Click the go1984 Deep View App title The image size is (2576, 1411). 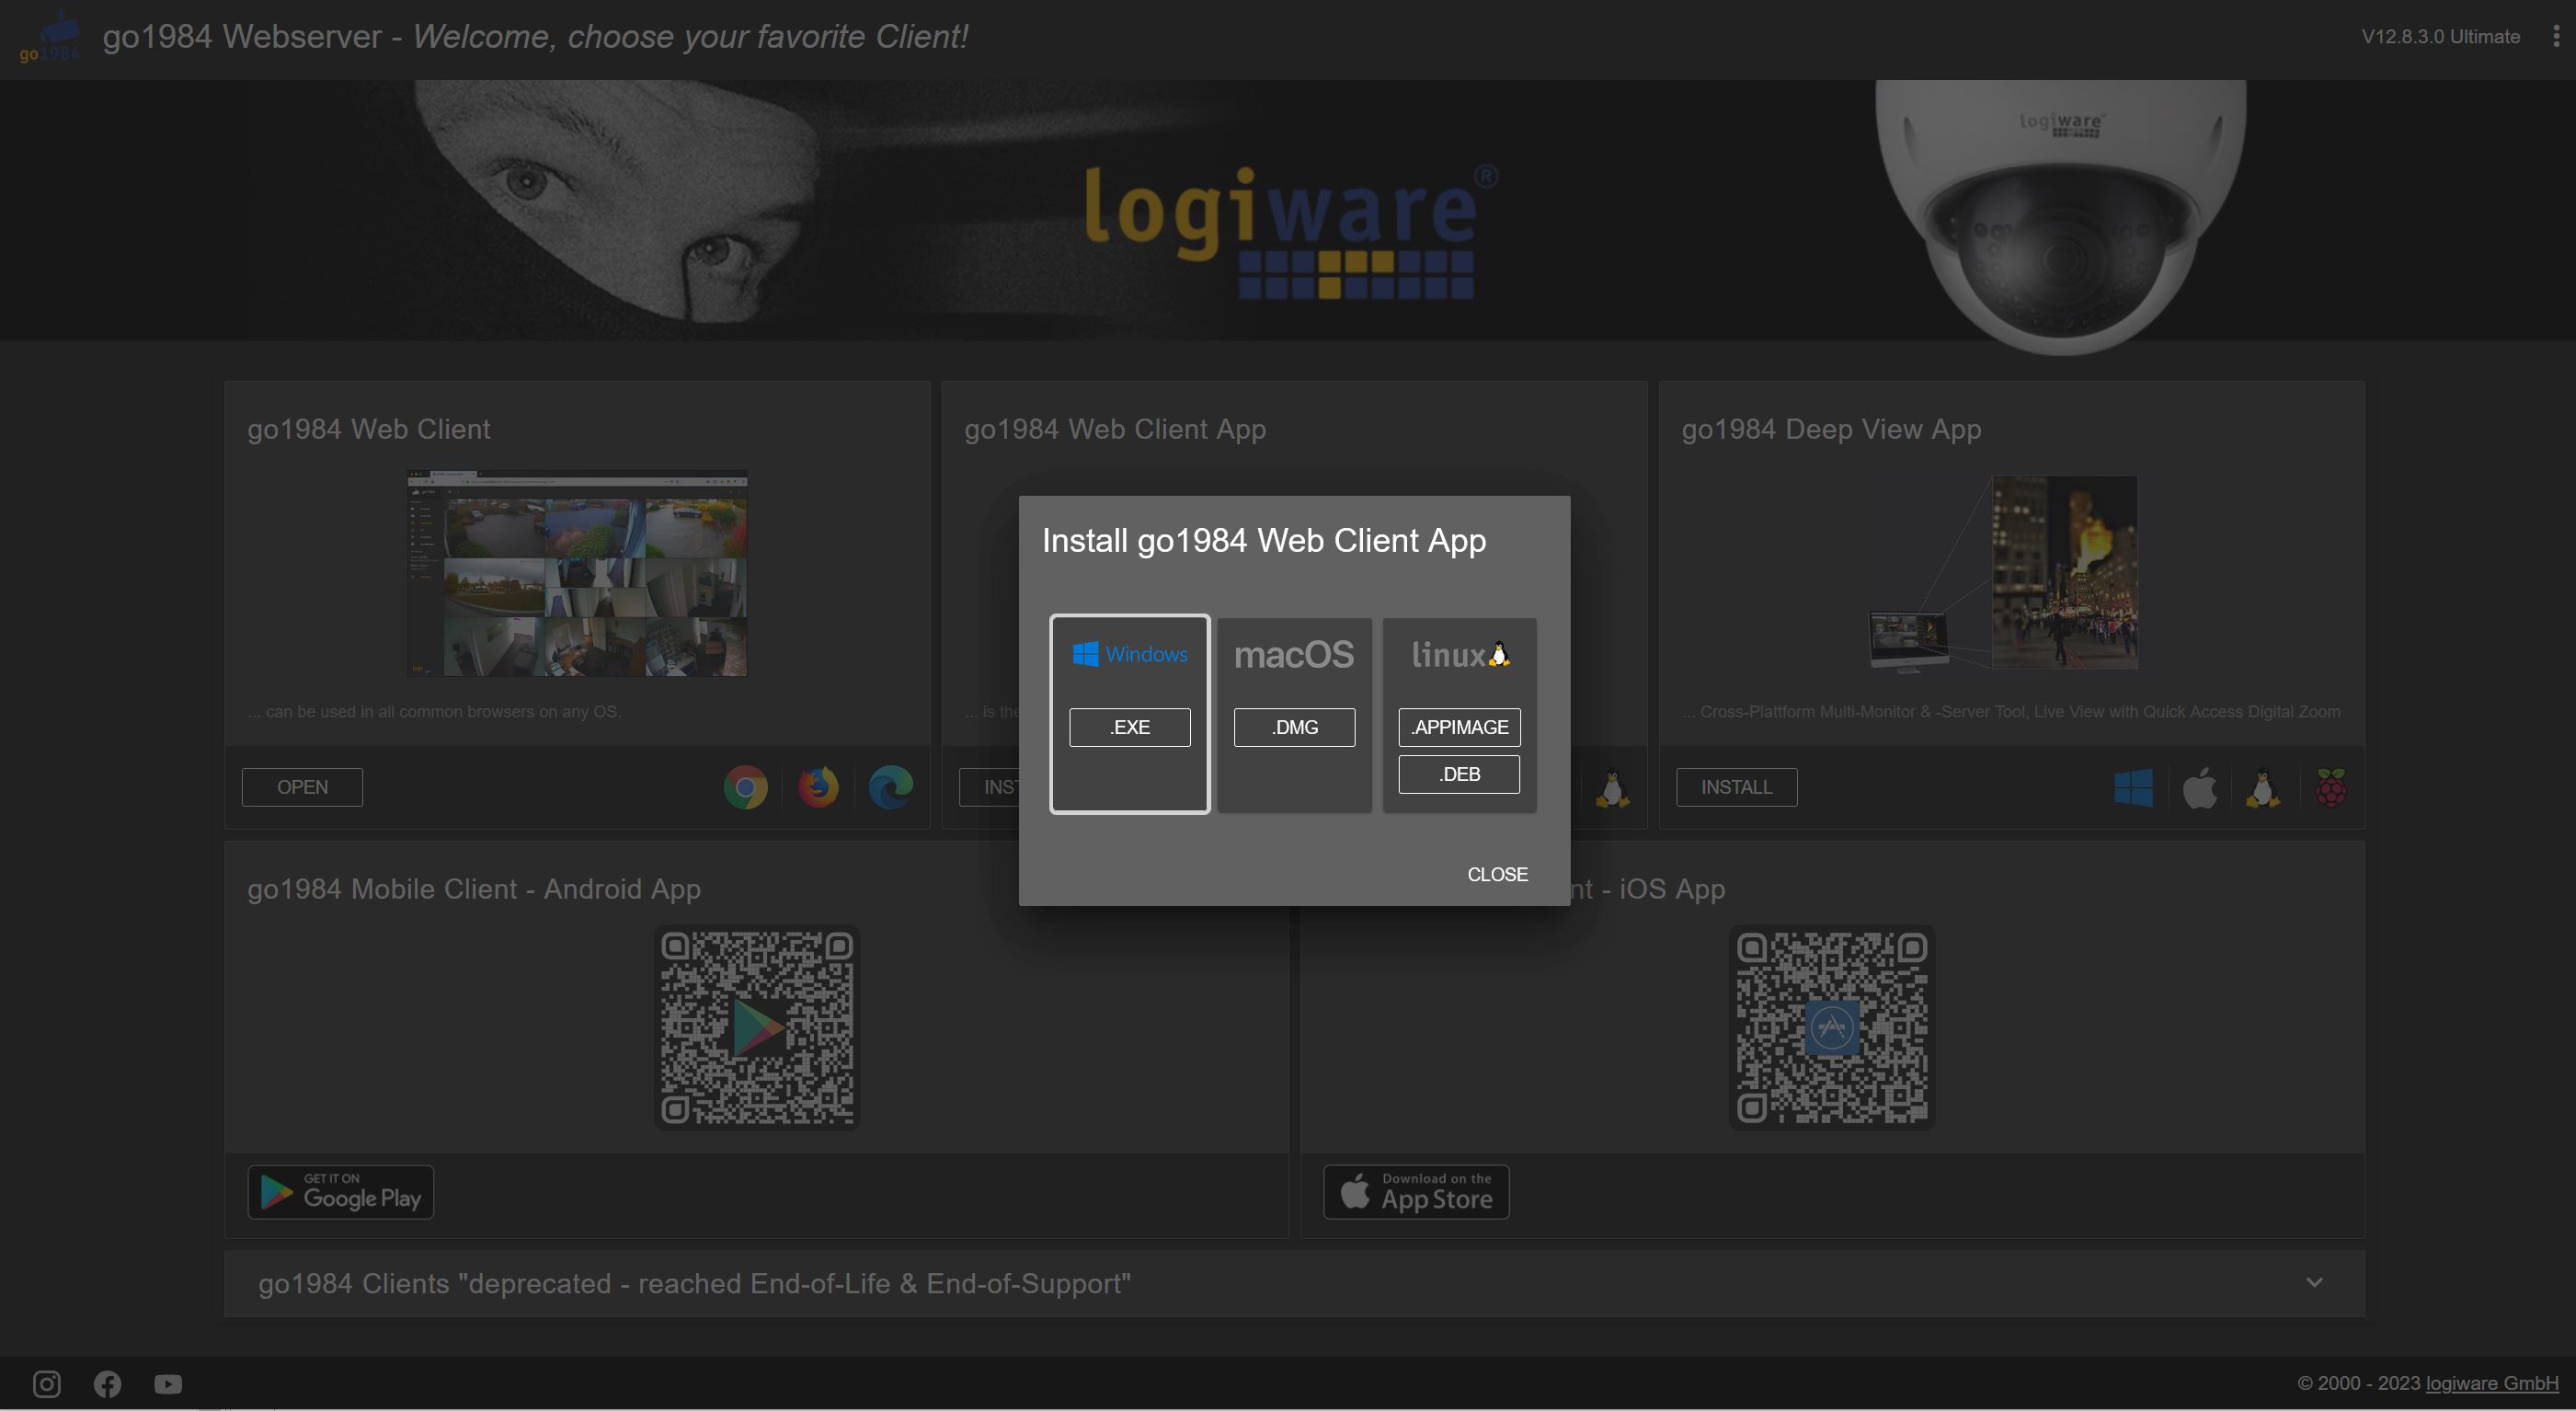1831,429
